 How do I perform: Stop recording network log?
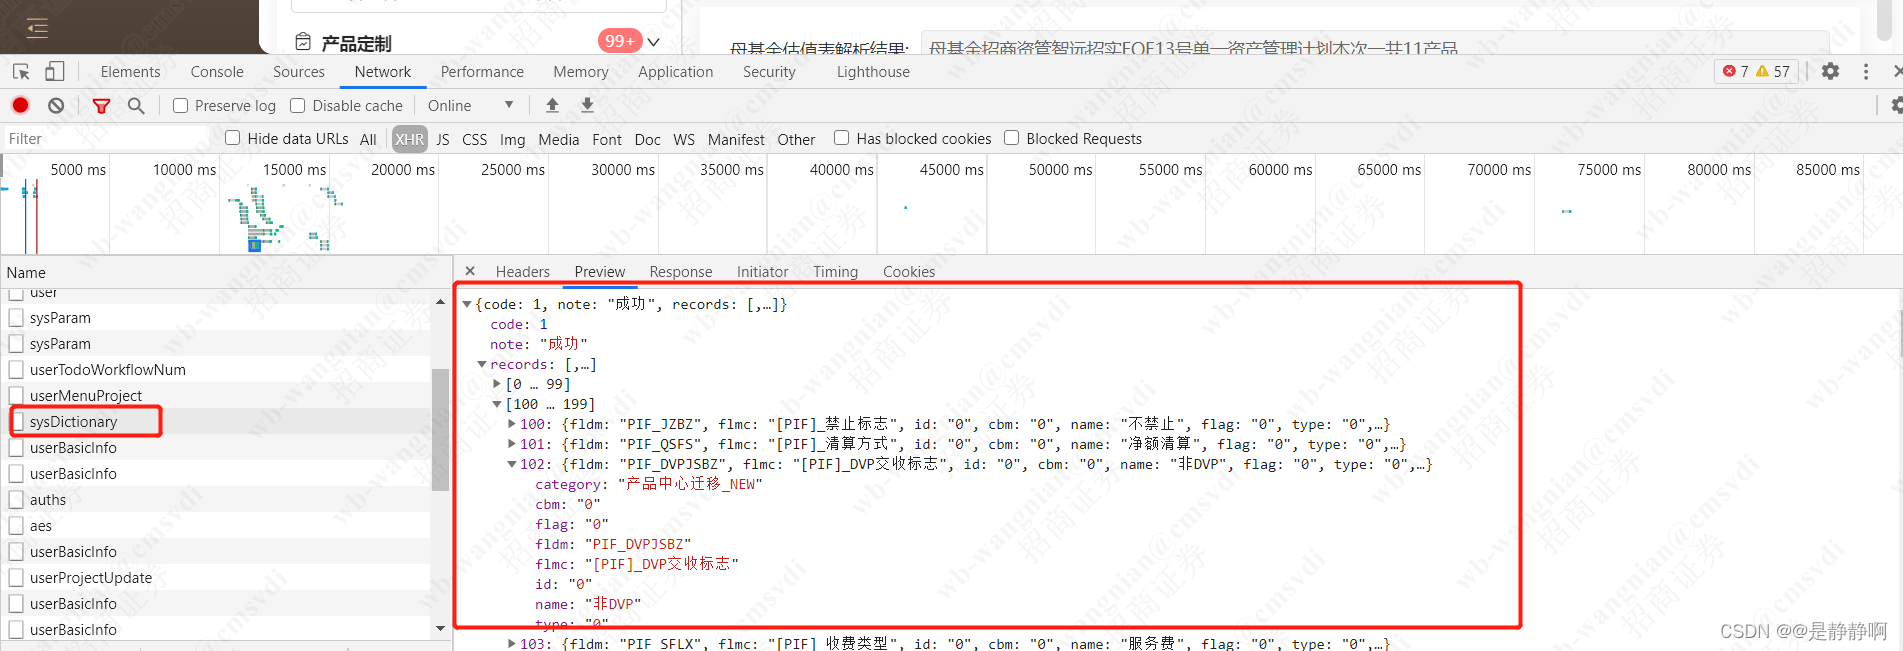(20, 105)
